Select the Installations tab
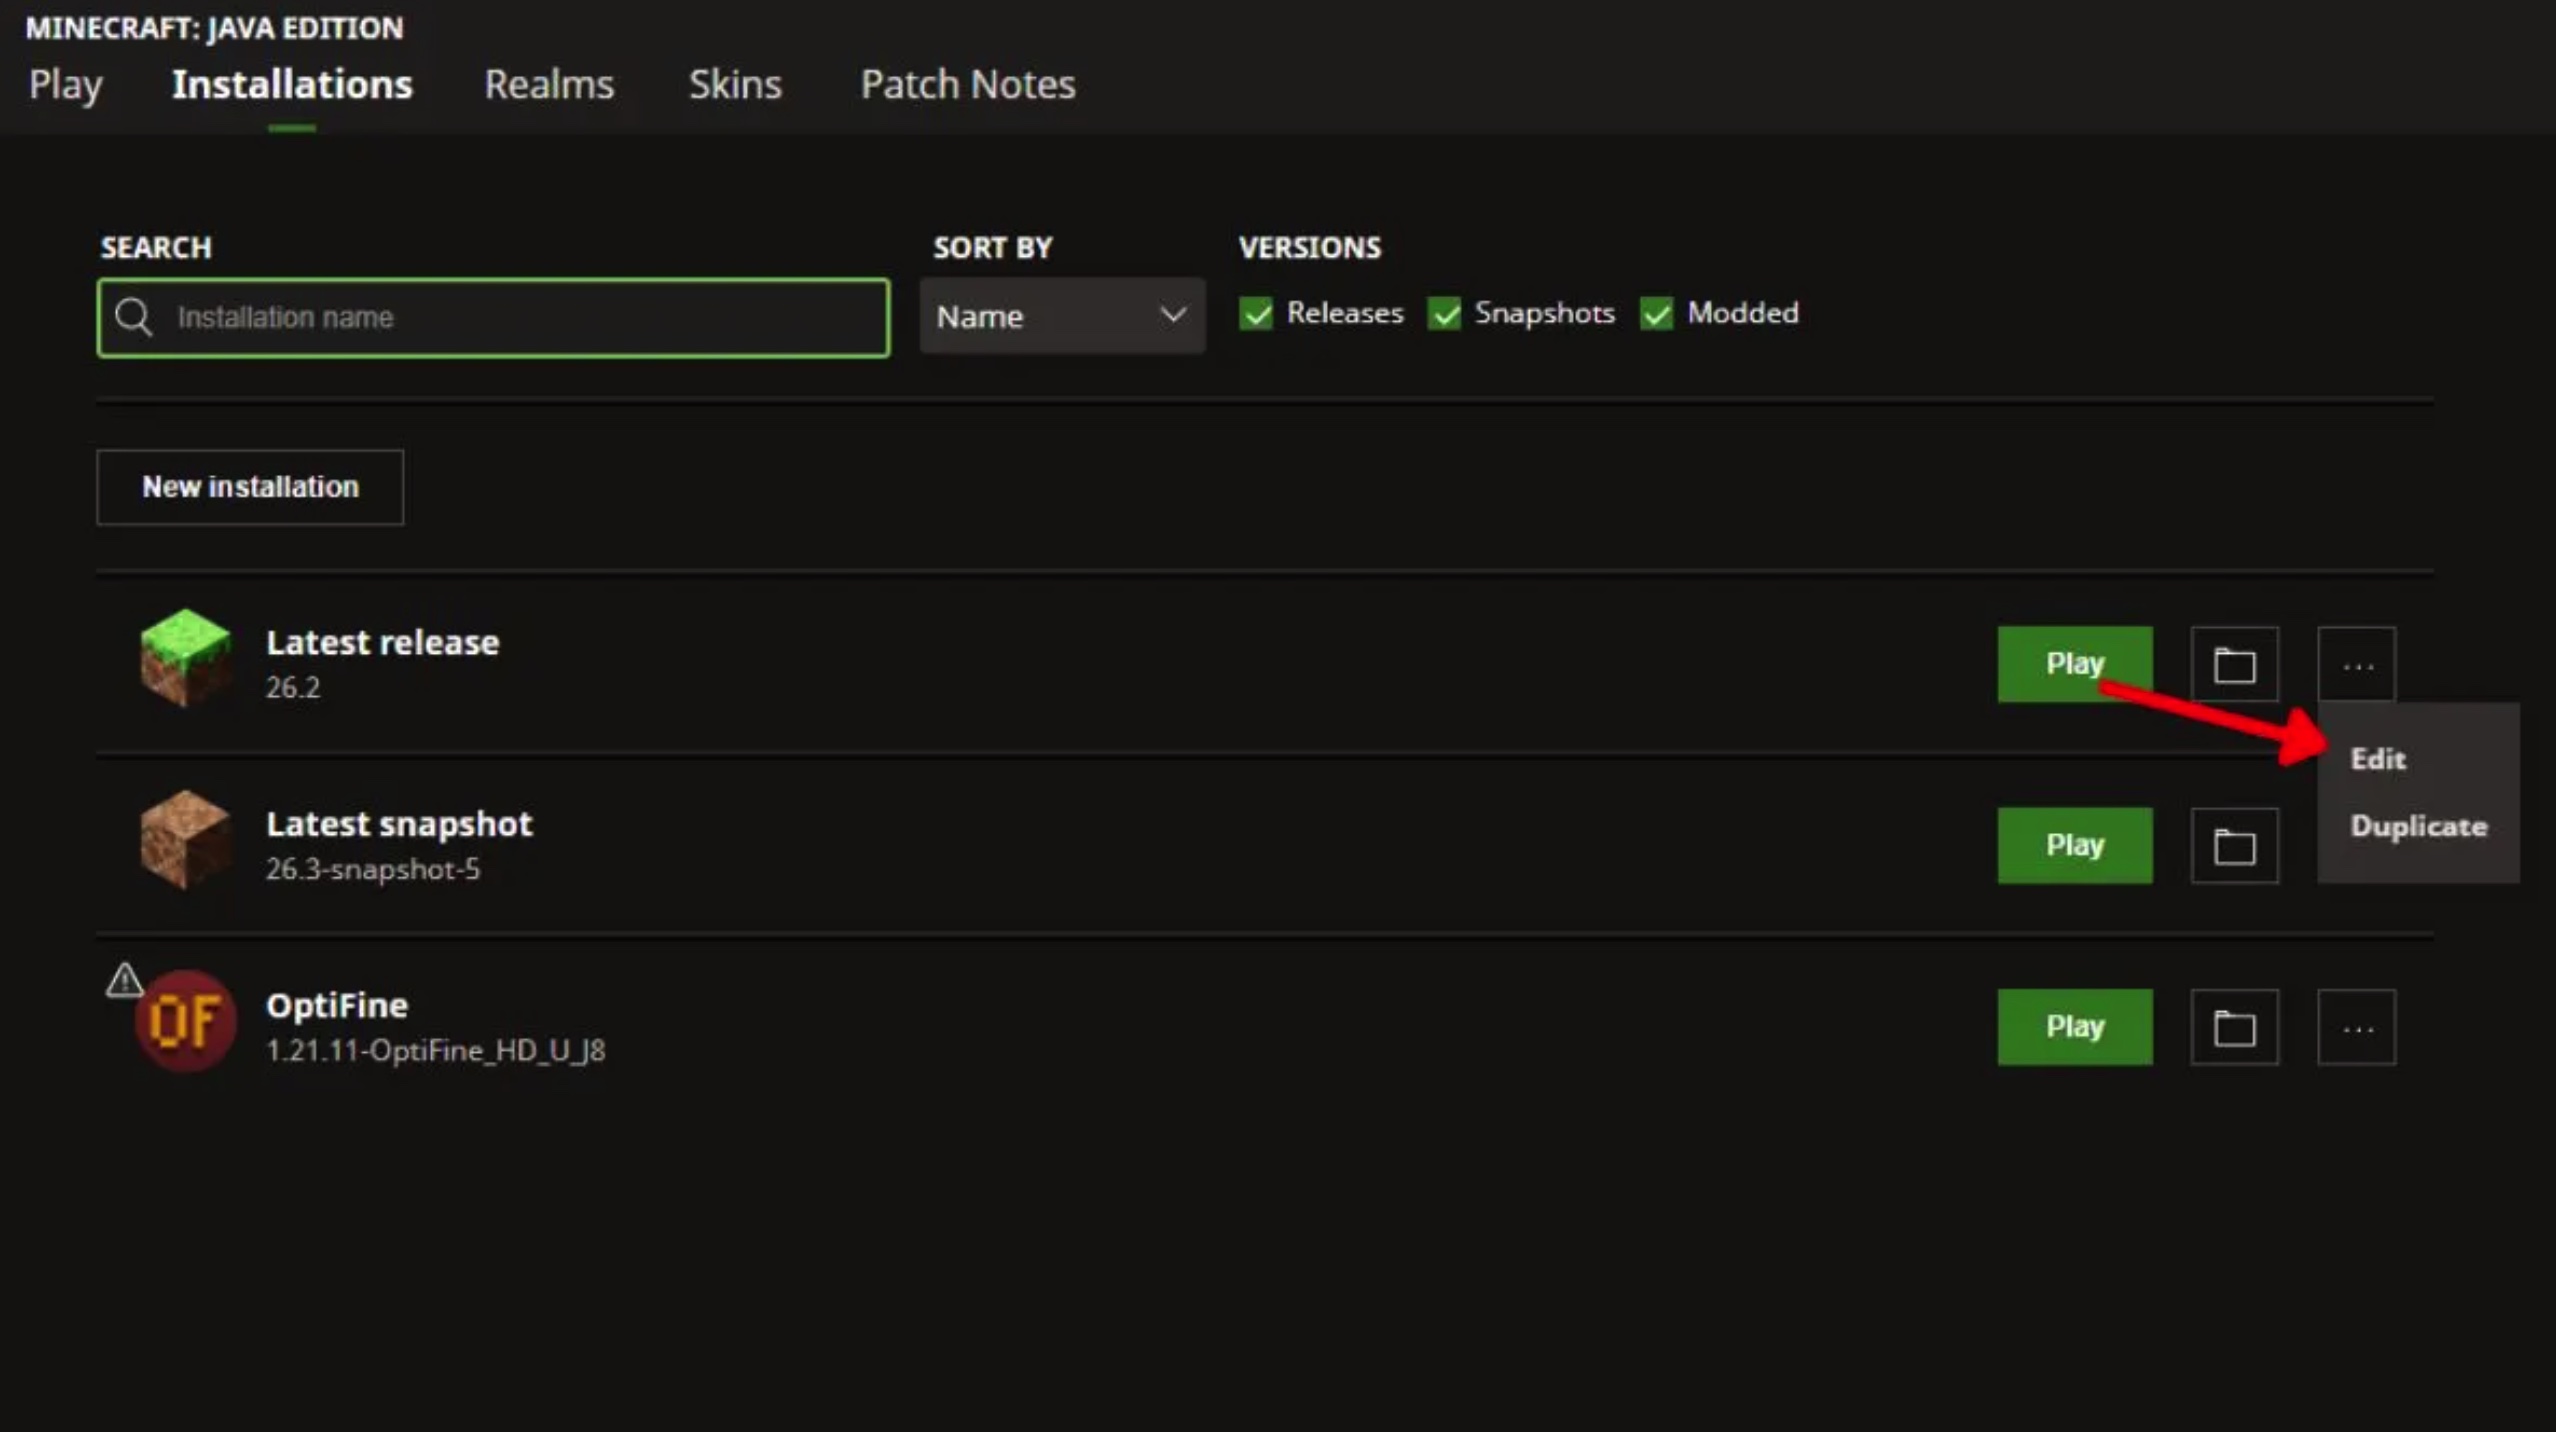 [292, 85]
